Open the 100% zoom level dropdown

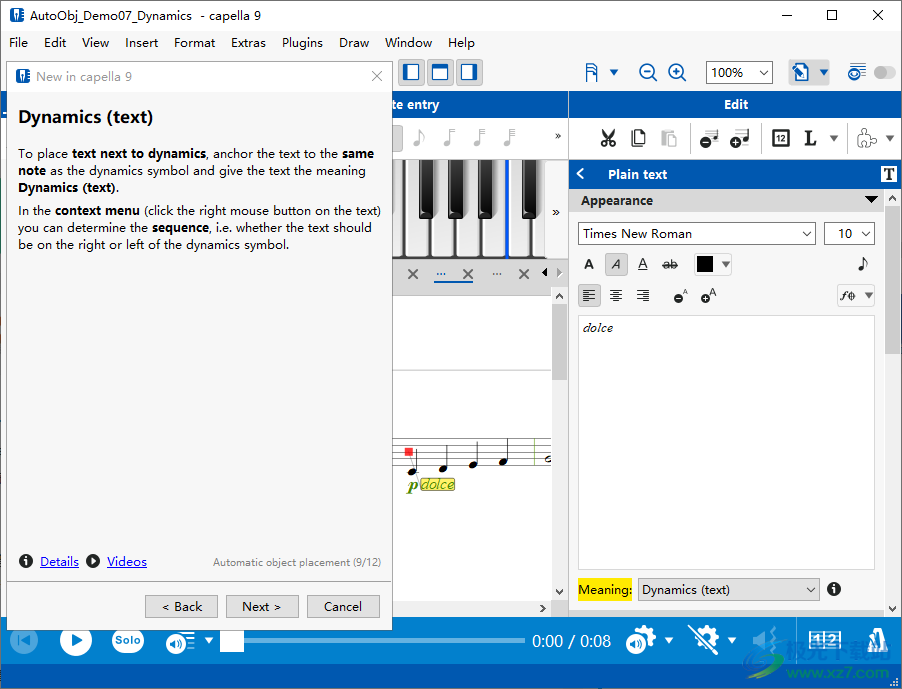coord(739,72)
